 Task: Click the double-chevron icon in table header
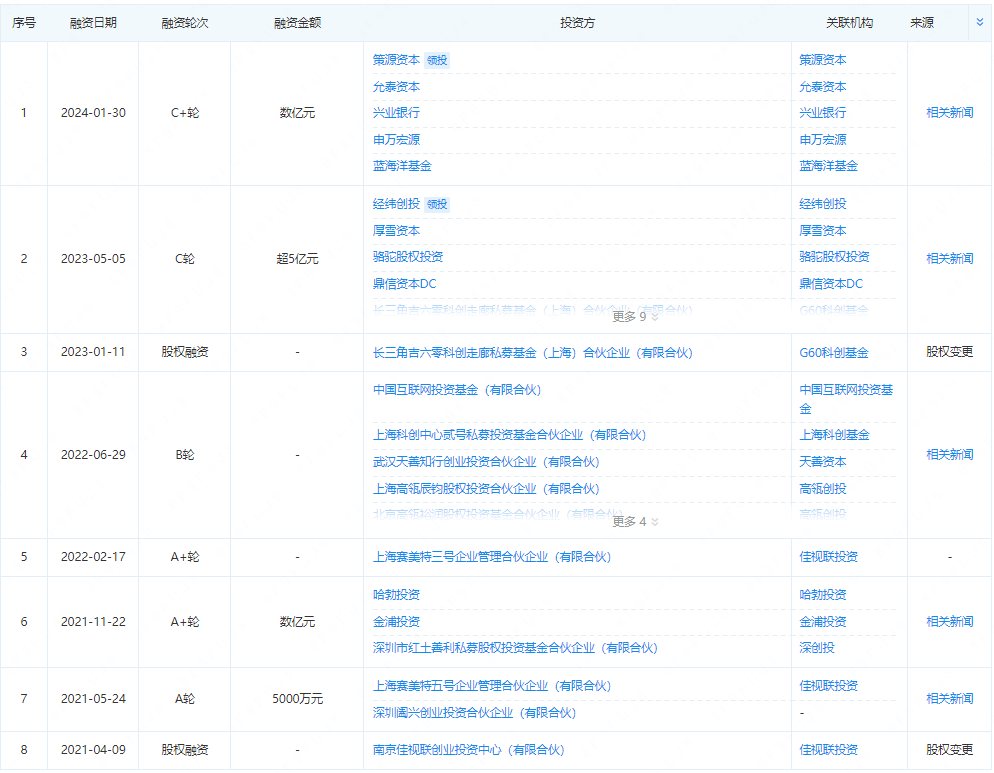979,22
